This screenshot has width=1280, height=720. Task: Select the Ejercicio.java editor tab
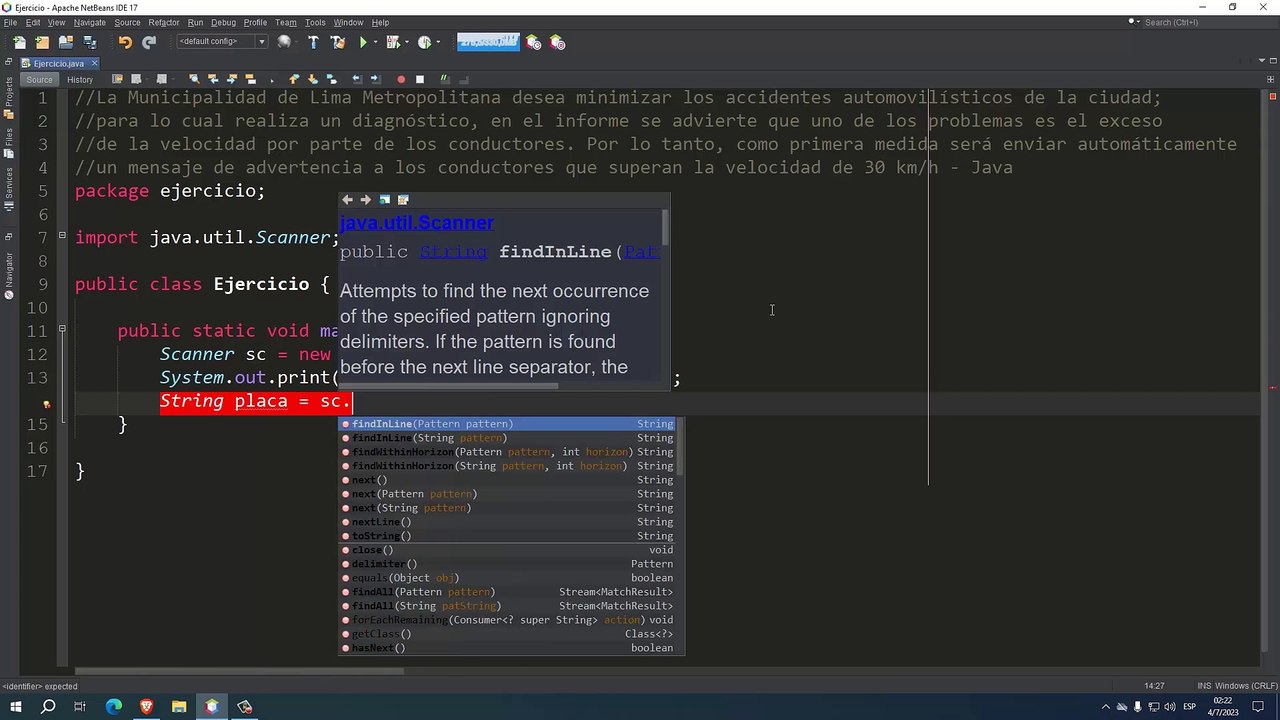[59, 63]
